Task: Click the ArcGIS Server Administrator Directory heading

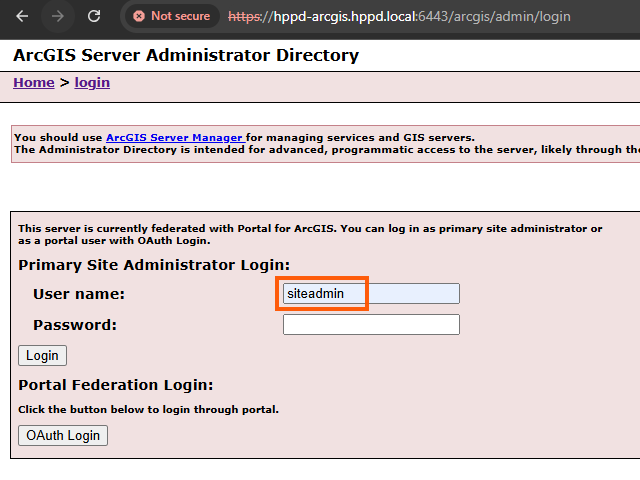Action: point(186,55)
